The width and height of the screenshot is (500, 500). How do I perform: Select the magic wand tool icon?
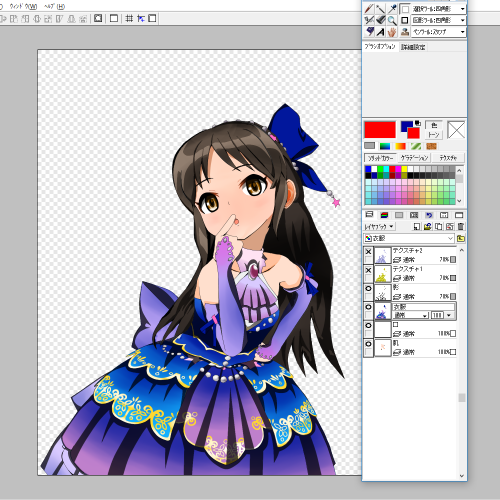point(380,9)
